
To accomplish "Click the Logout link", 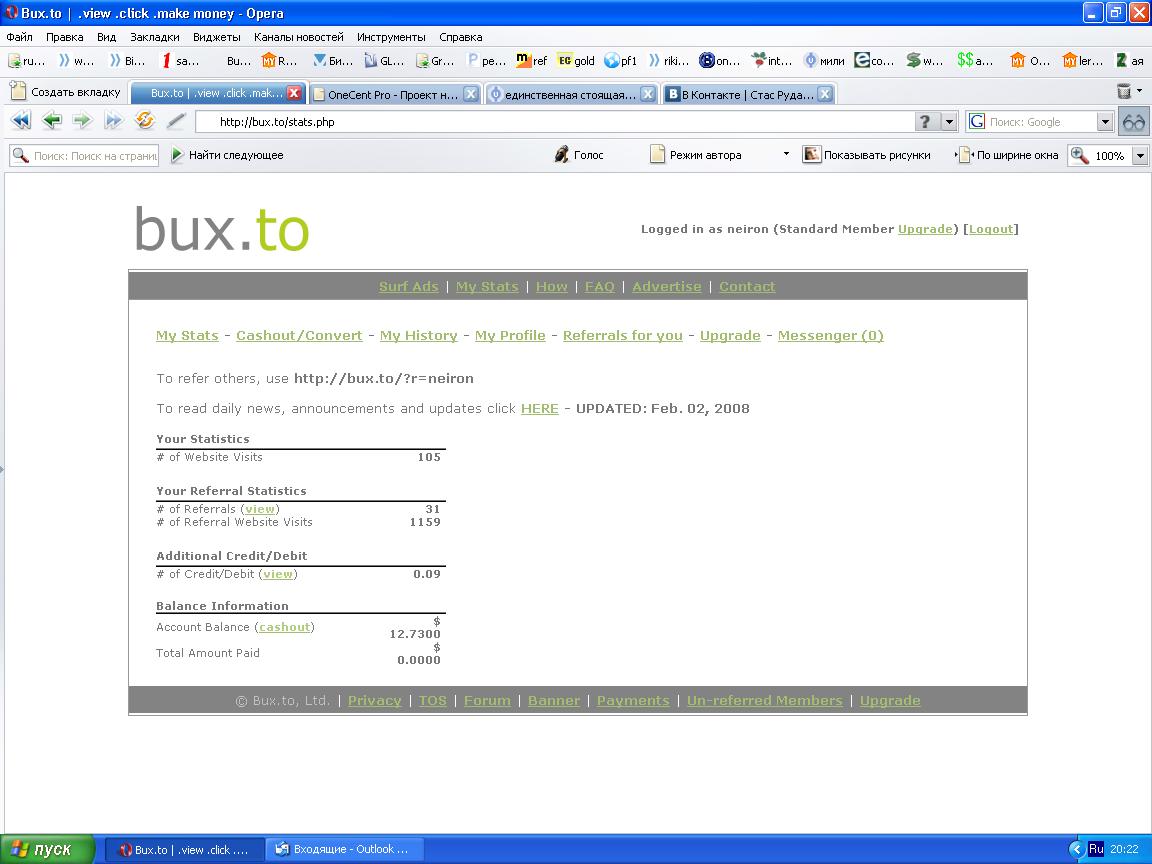I will 990,229.
